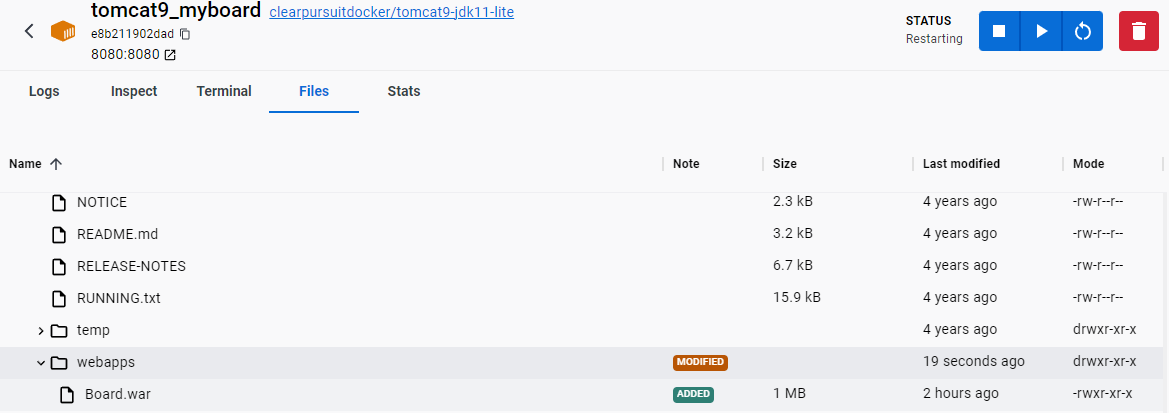Click the Last modified column header
The image size is (1169, 413).
point(961,164)
